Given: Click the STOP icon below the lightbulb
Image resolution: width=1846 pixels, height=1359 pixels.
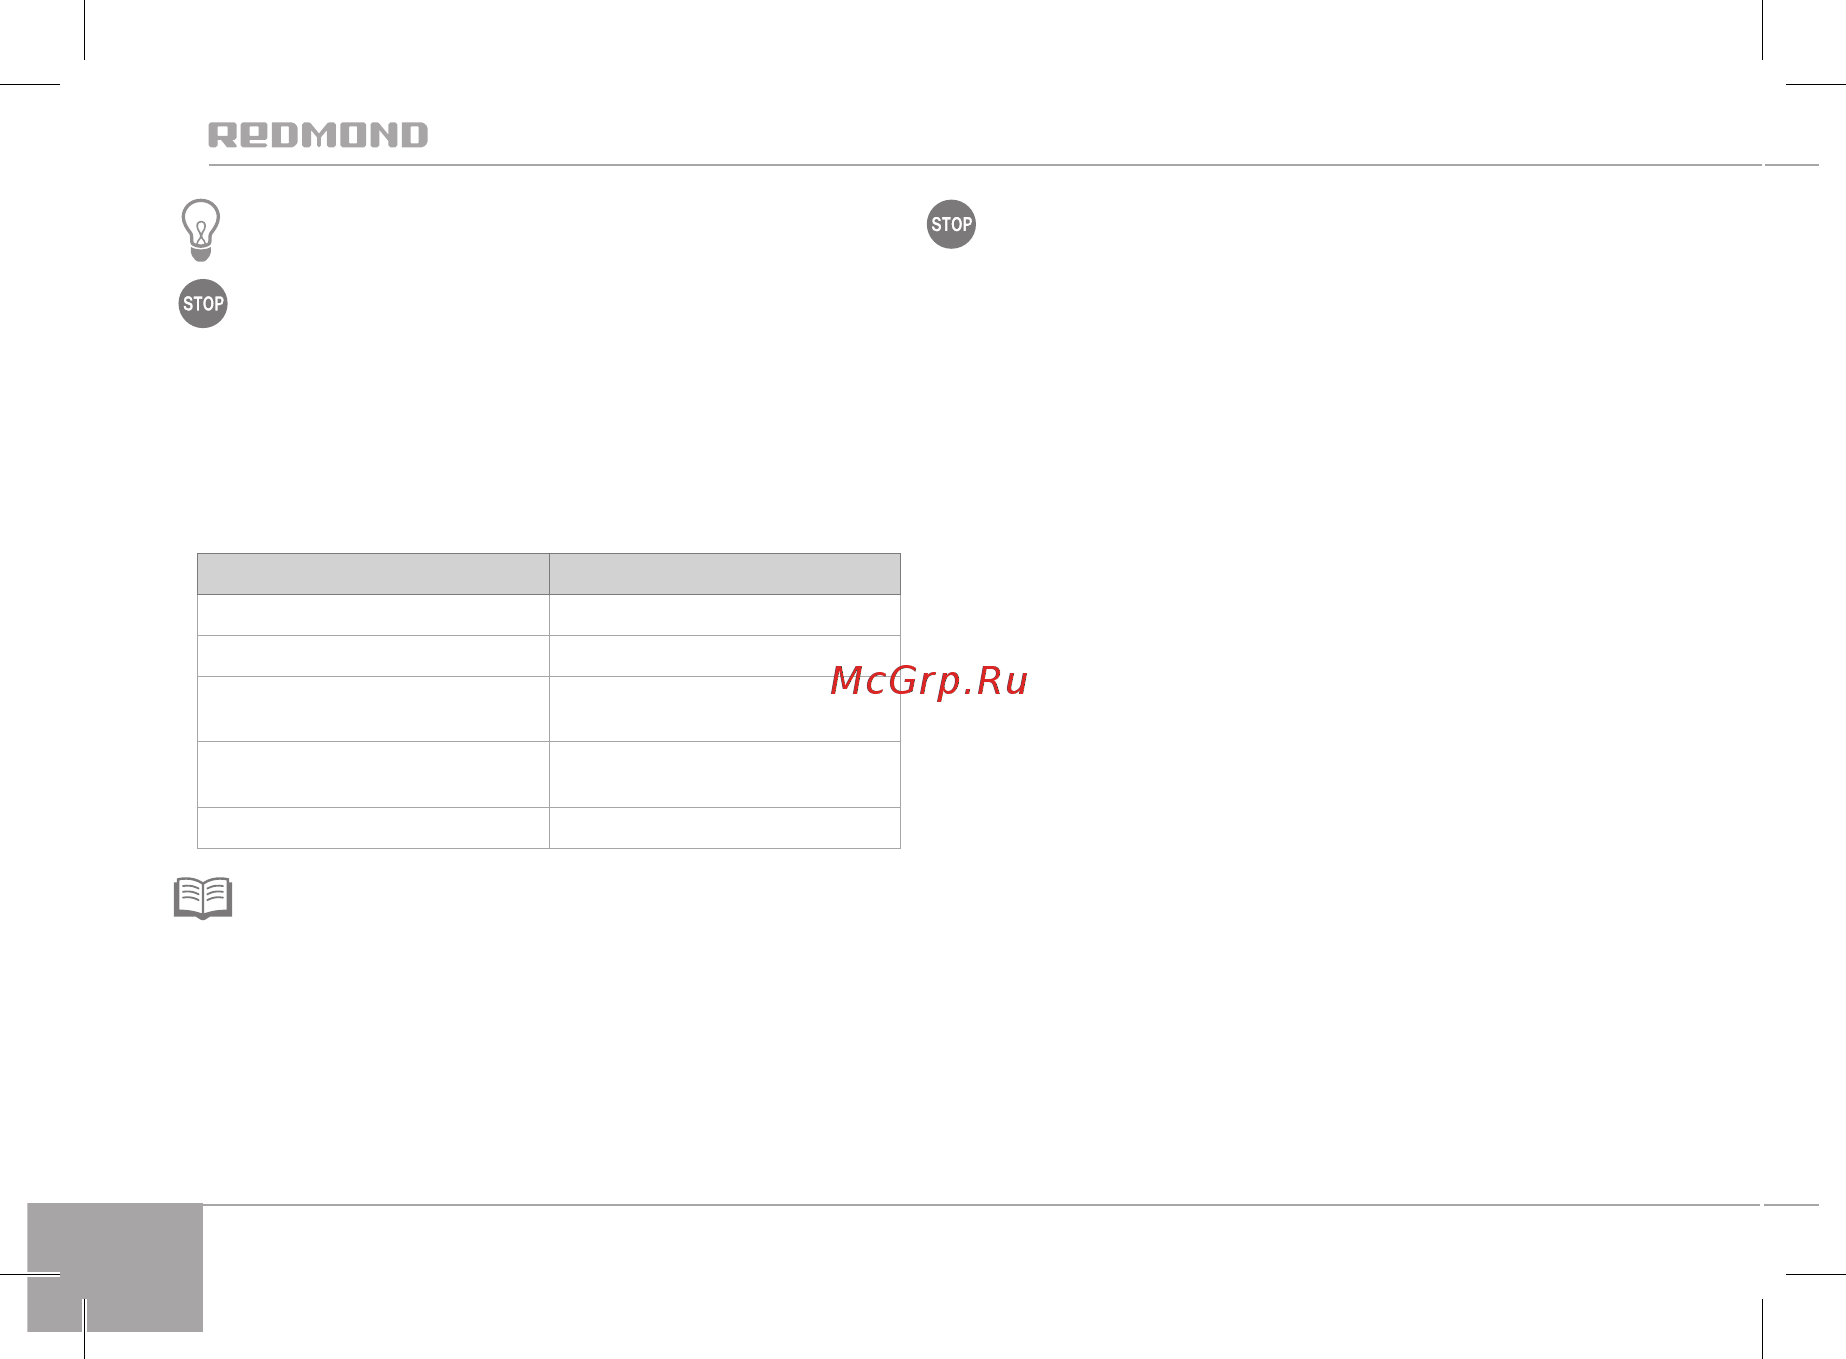Looking at the screenshot, I should 203,304.
